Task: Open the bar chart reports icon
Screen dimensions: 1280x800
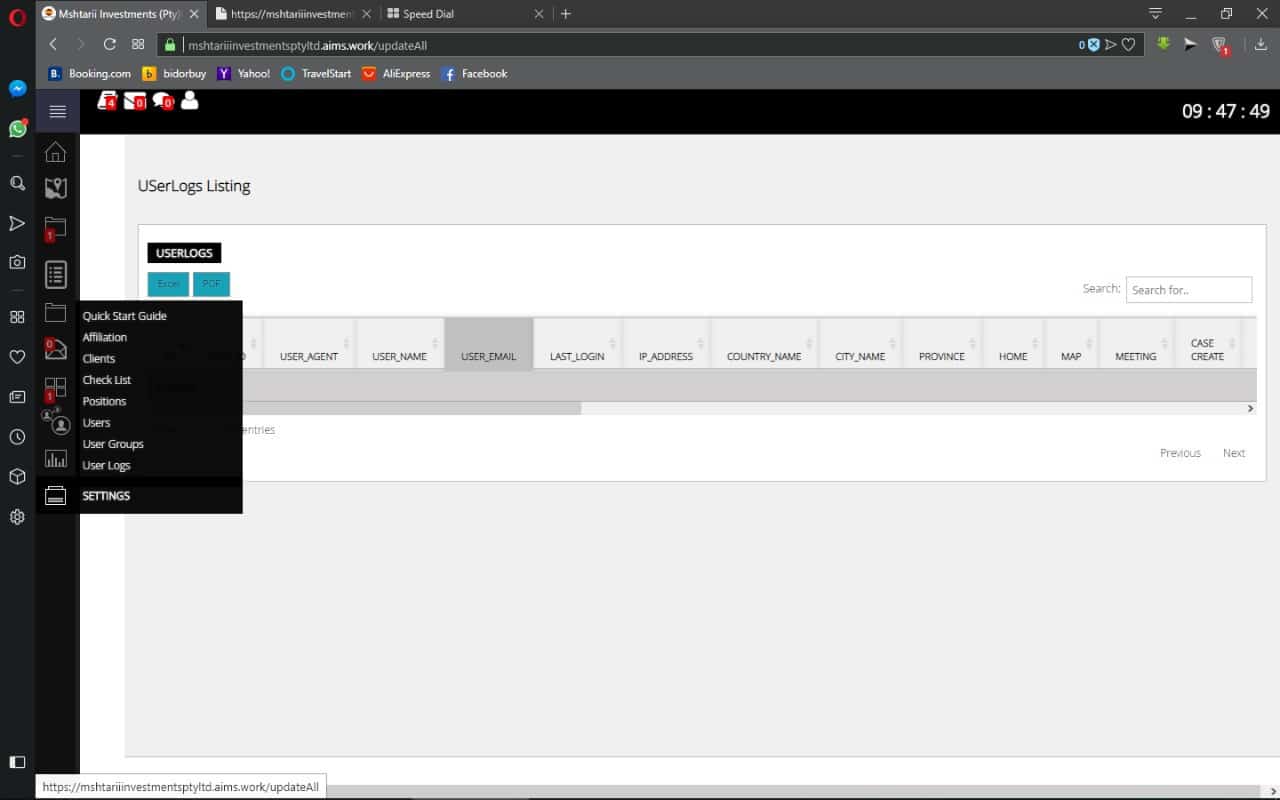Action: [x=56, y=459]
